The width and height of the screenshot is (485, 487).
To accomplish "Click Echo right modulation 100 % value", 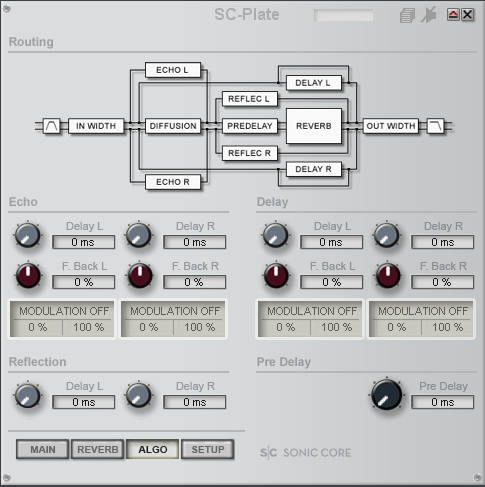I will 199,327.
